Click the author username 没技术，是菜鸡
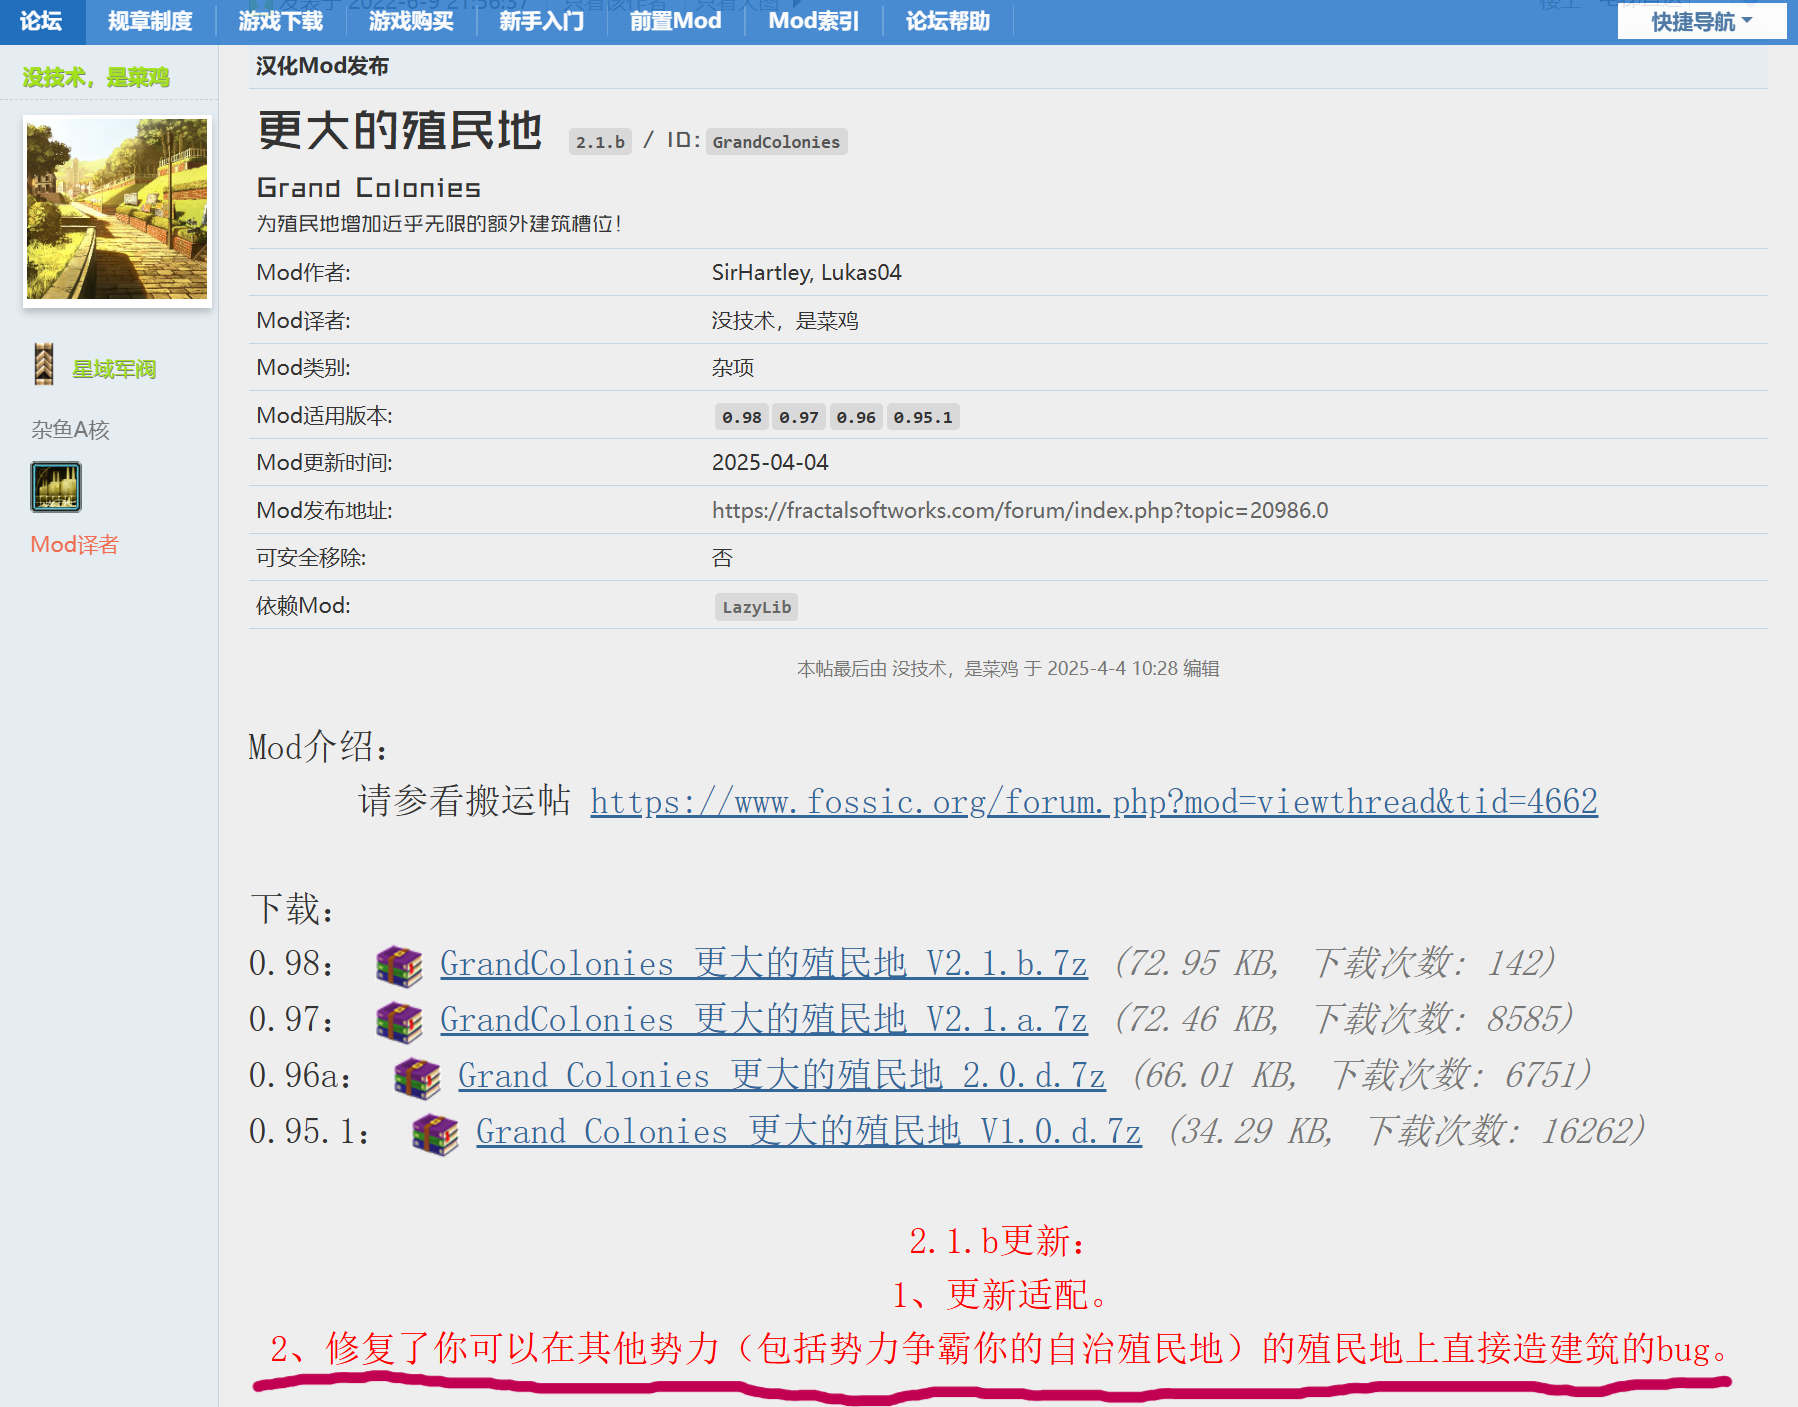This screenshot has height=1407, width=1798. 96,77
